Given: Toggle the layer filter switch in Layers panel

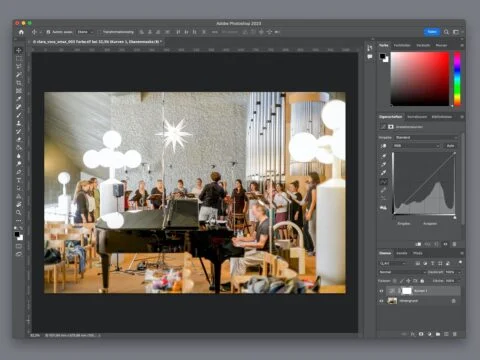Looking at the screenshot, I should (x=460, y=263).
